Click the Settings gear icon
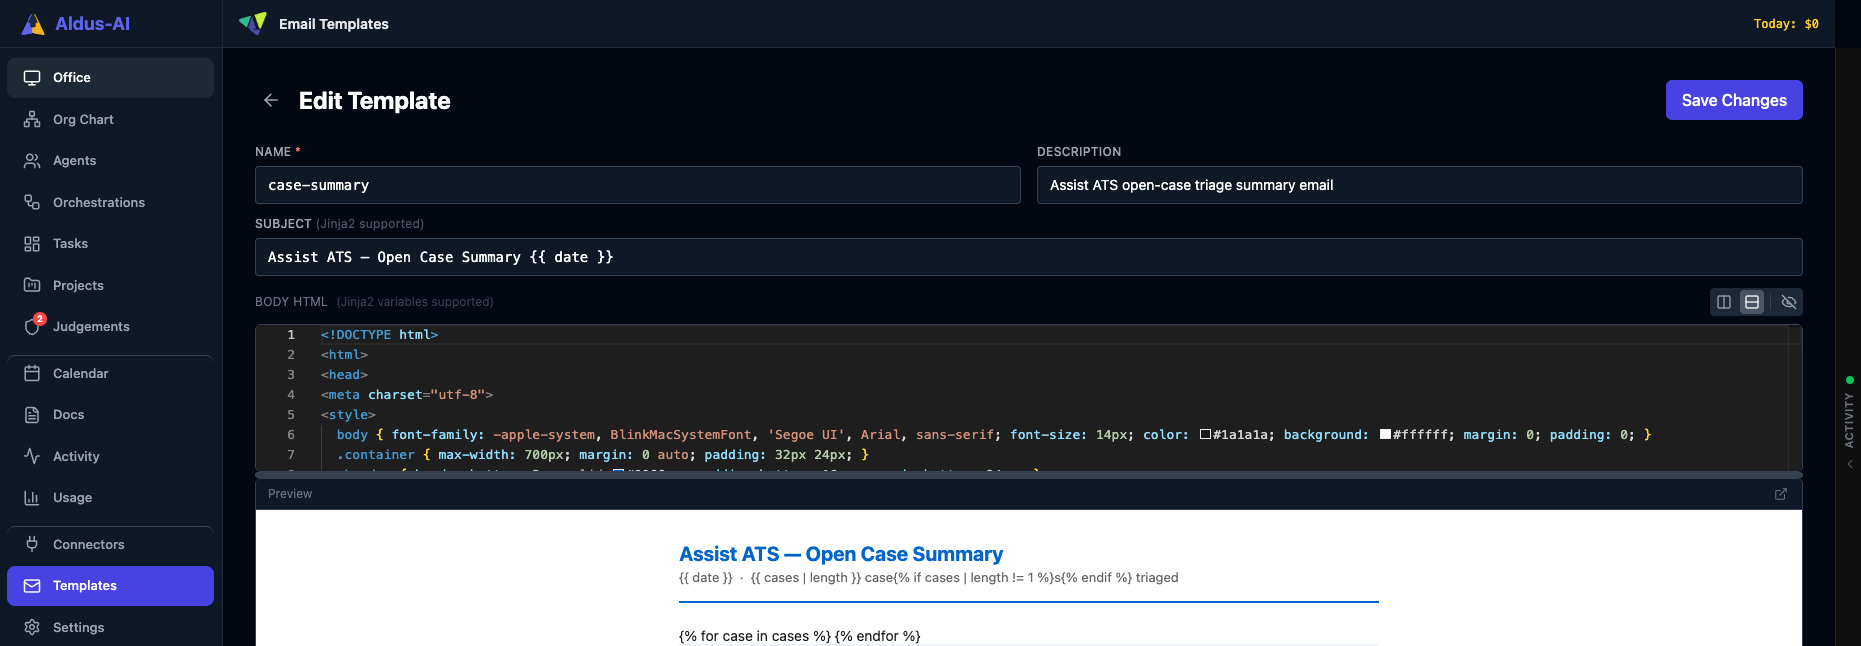This screenshot has height=646, width=1861. coord(32,627)
